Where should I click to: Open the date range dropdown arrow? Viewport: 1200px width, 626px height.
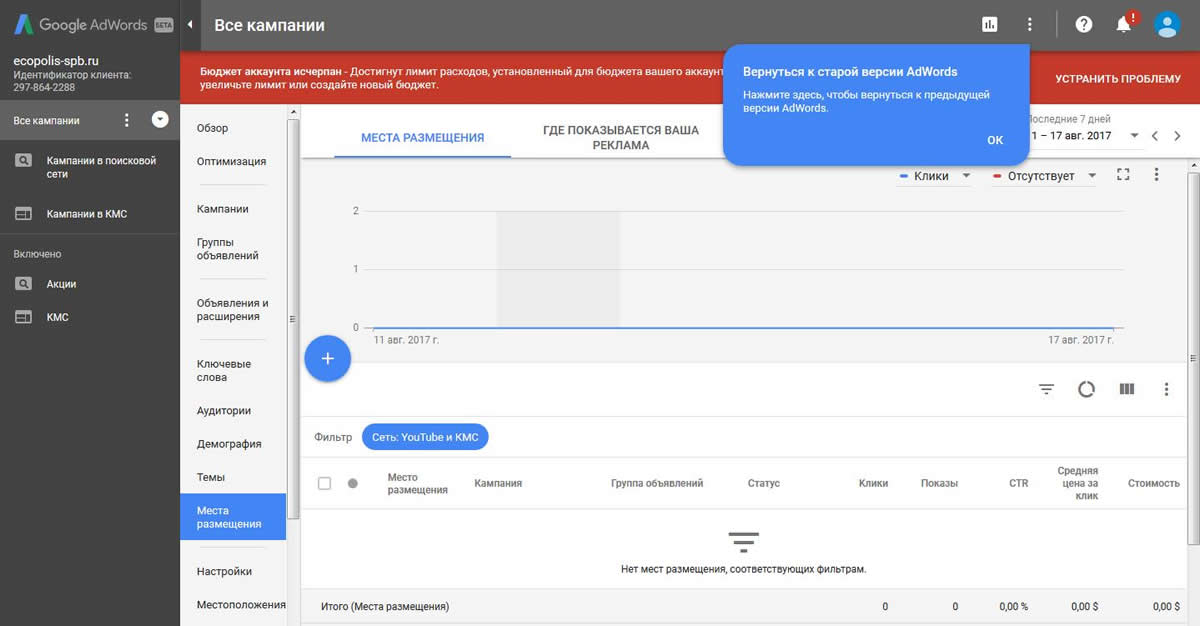1134,136
